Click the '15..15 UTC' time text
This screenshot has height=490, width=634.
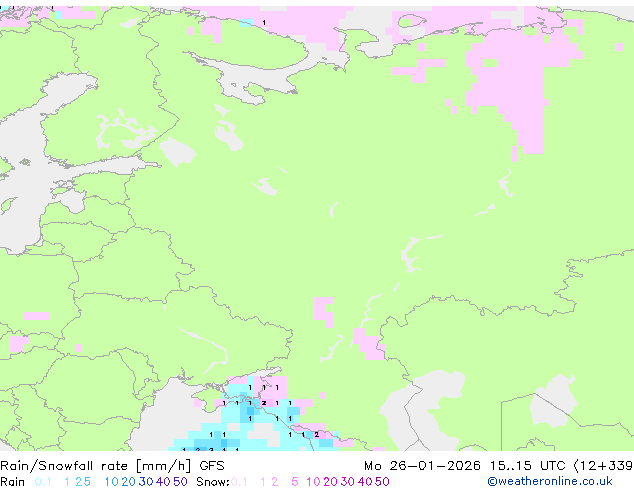[x=528, y=466]
